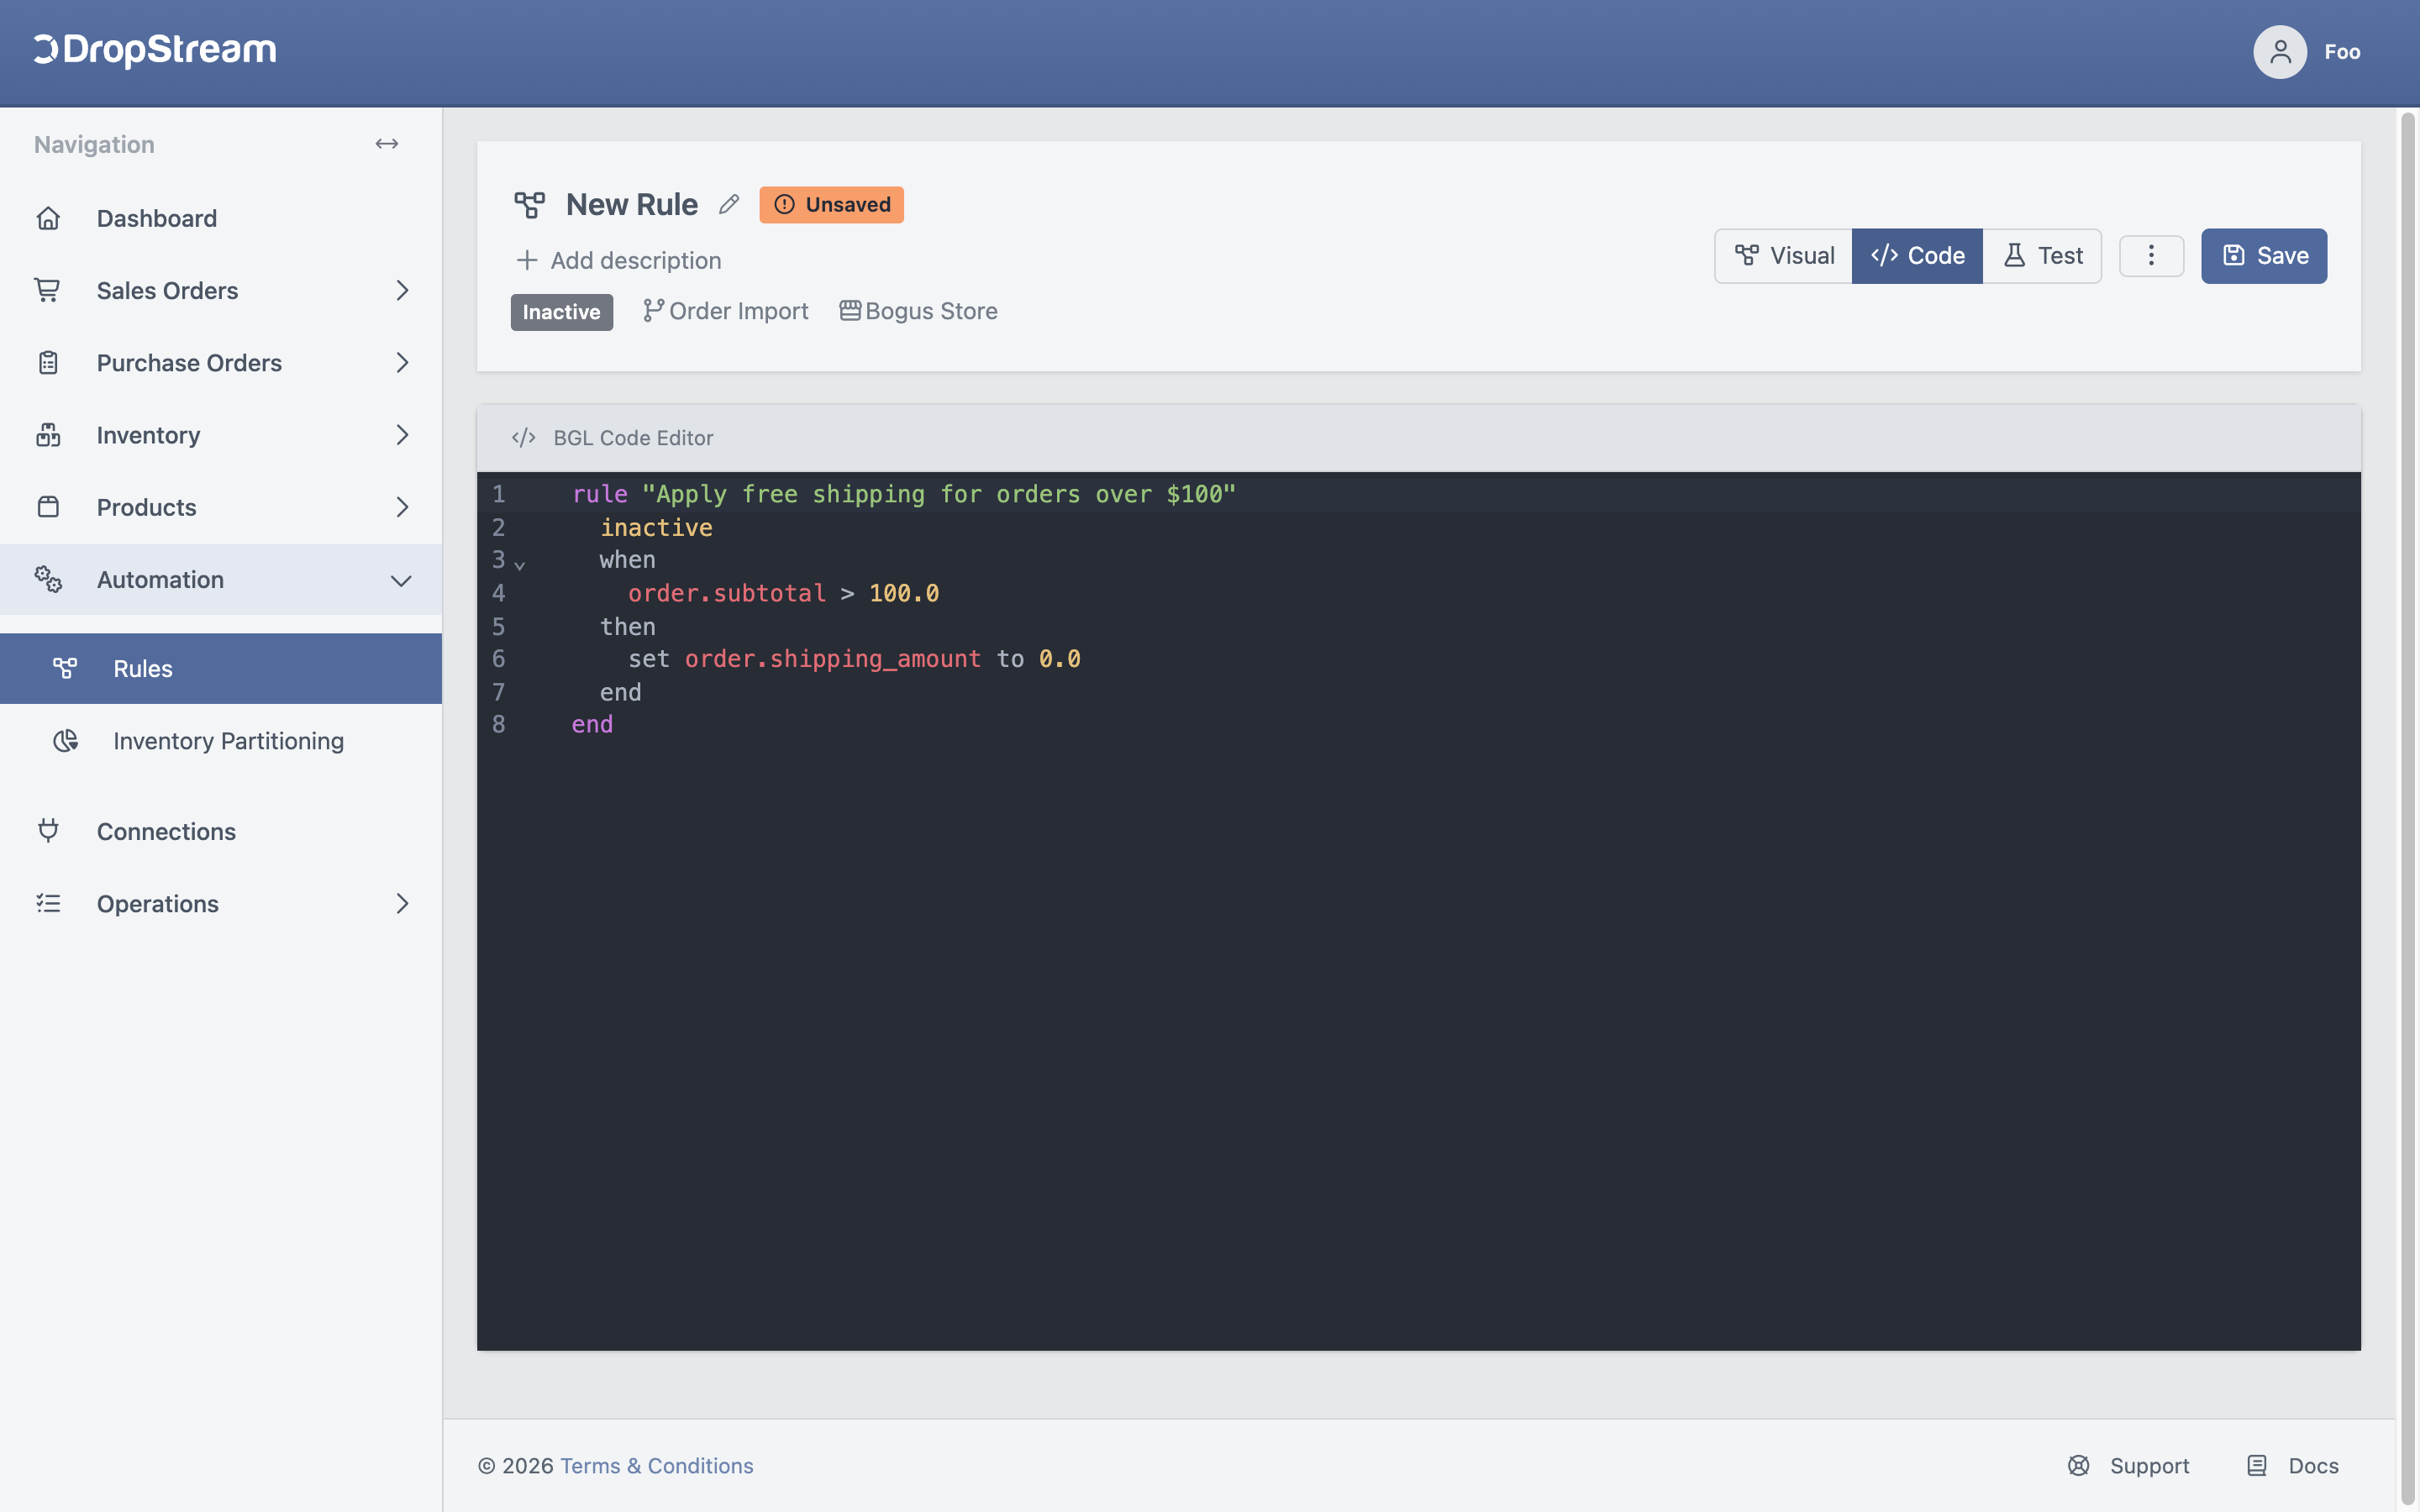This screenshot has height=1512, width=2420.
Task: Click the DropStream logo
Action: click(155, 50)
